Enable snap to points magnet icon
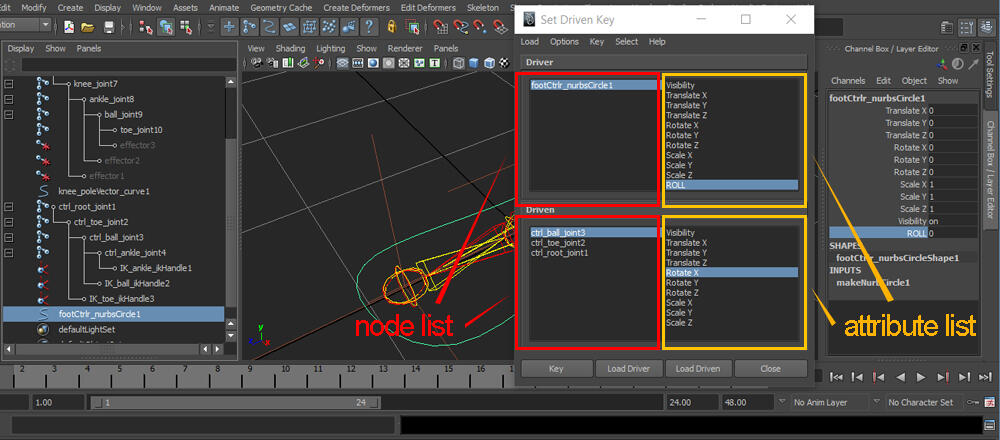 (x=480, y=26)
